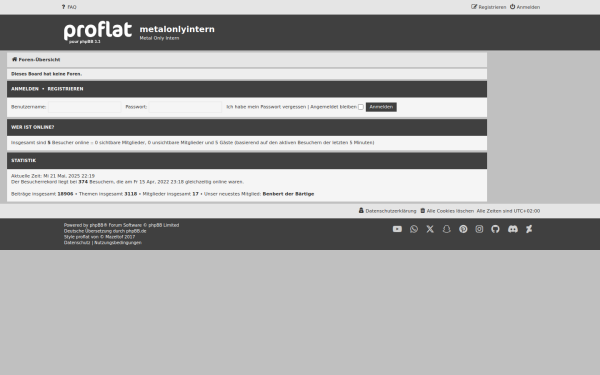The width and height of the screenshot is (600, 375).
Task: Open the GitHub icon link in the footer
Action: pyautogui.click(x=496, y=229)
